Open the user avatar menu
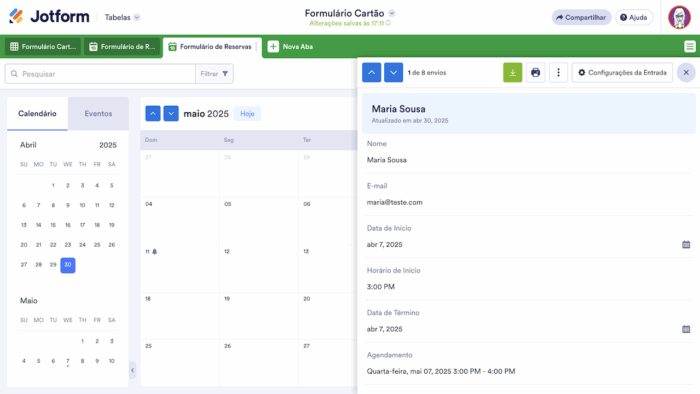The height and width of the screenshot is (394, 700). [x=679, y=17]
